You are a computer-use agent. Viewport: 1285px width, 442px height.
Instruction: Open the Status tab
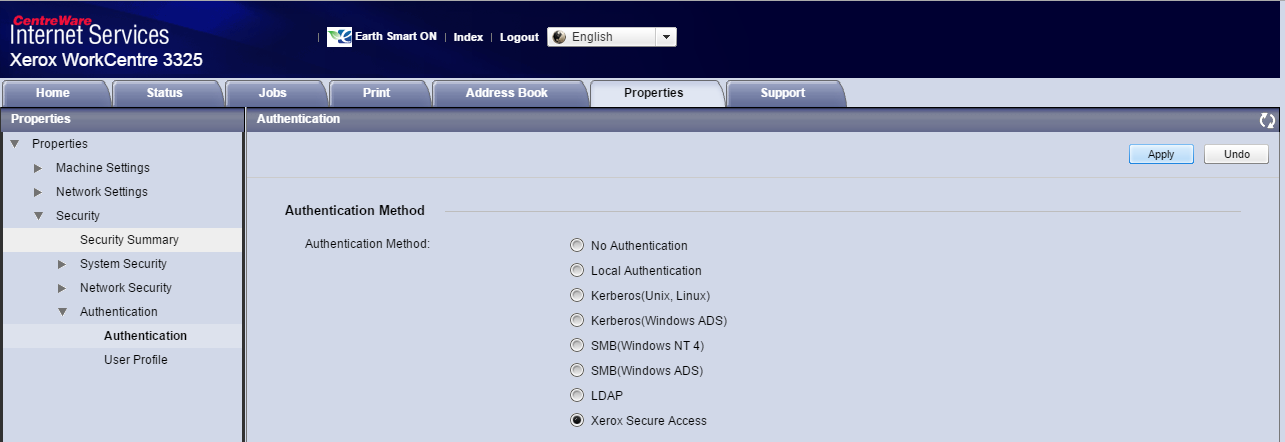coord(164,93)
